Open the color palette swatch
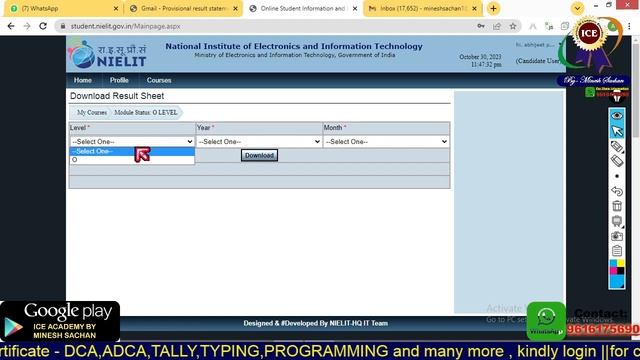This screenshot has width=640, height=360. click(617, 267)
